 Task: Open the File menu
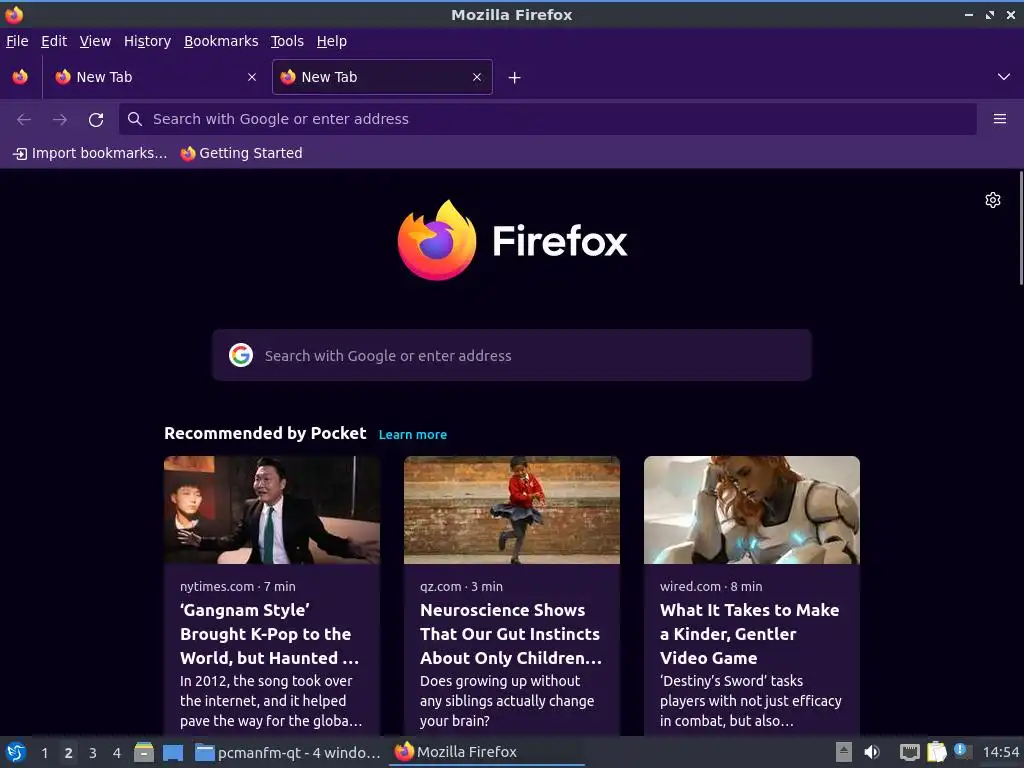coord(17,41)
